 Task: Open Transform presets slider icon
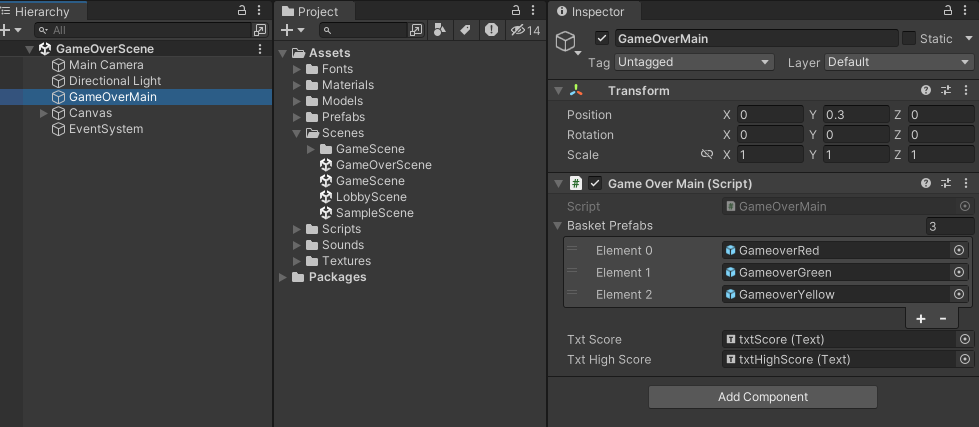coord(946,91)
